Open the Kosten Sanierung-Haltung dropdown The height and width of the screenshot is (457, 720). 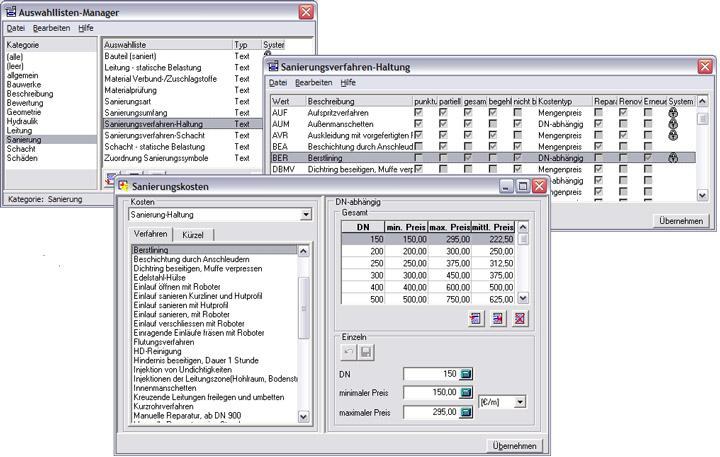click(x=305, y=214)
